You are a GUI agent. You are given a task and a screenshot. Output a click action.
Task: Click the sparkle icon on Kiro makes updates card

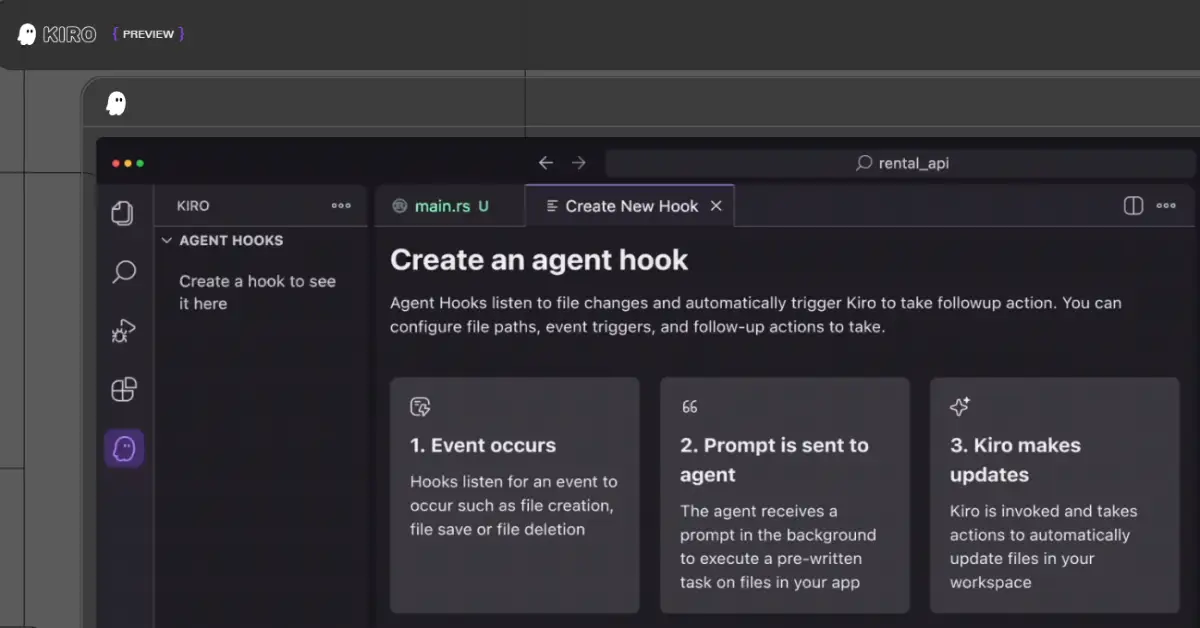coord(959,407)
